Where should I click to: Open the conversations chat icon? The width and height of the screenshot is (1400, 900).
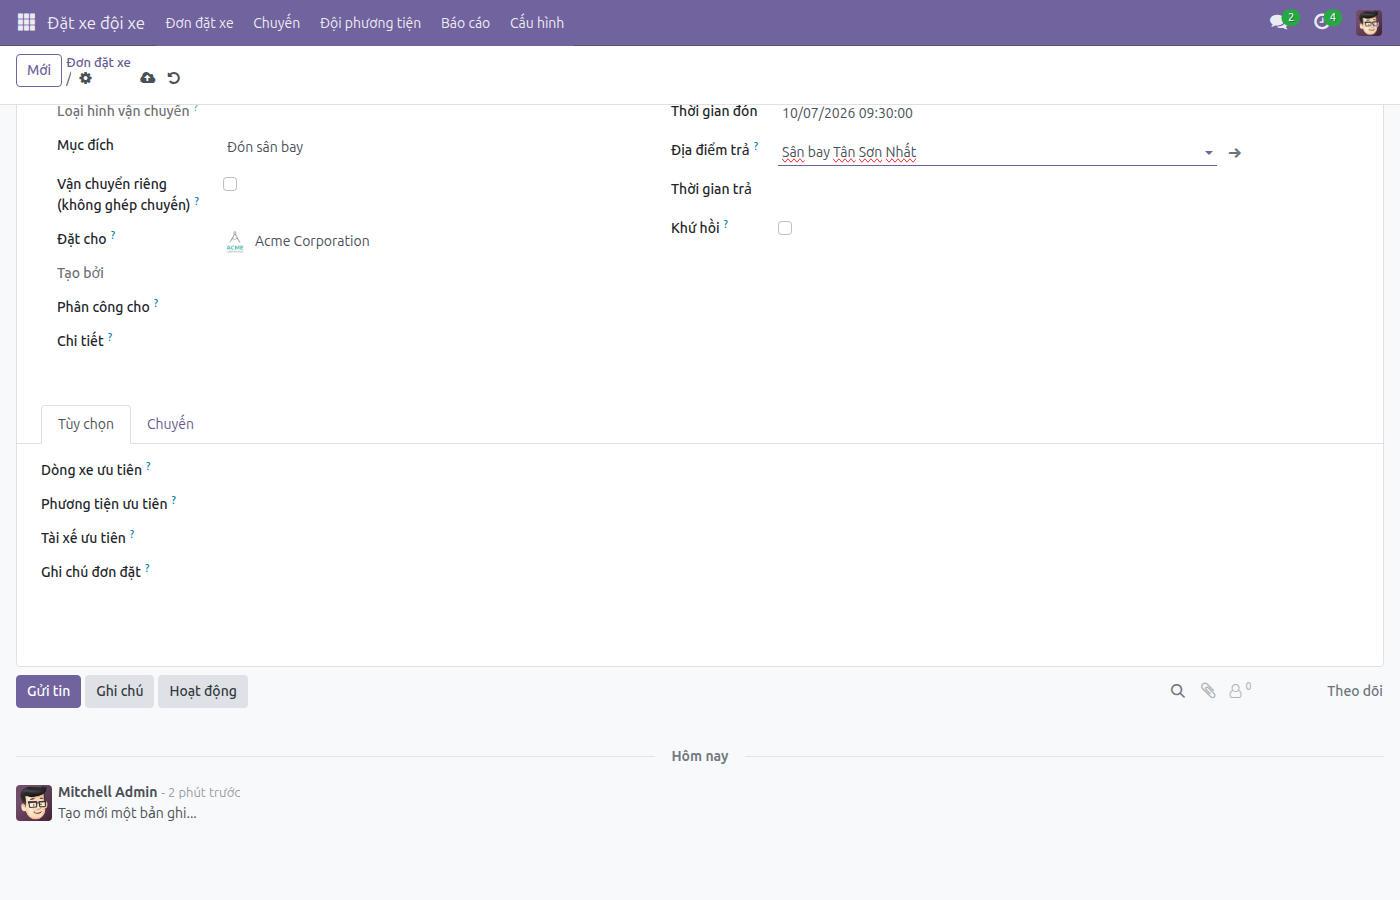(x=1278, y=22)
